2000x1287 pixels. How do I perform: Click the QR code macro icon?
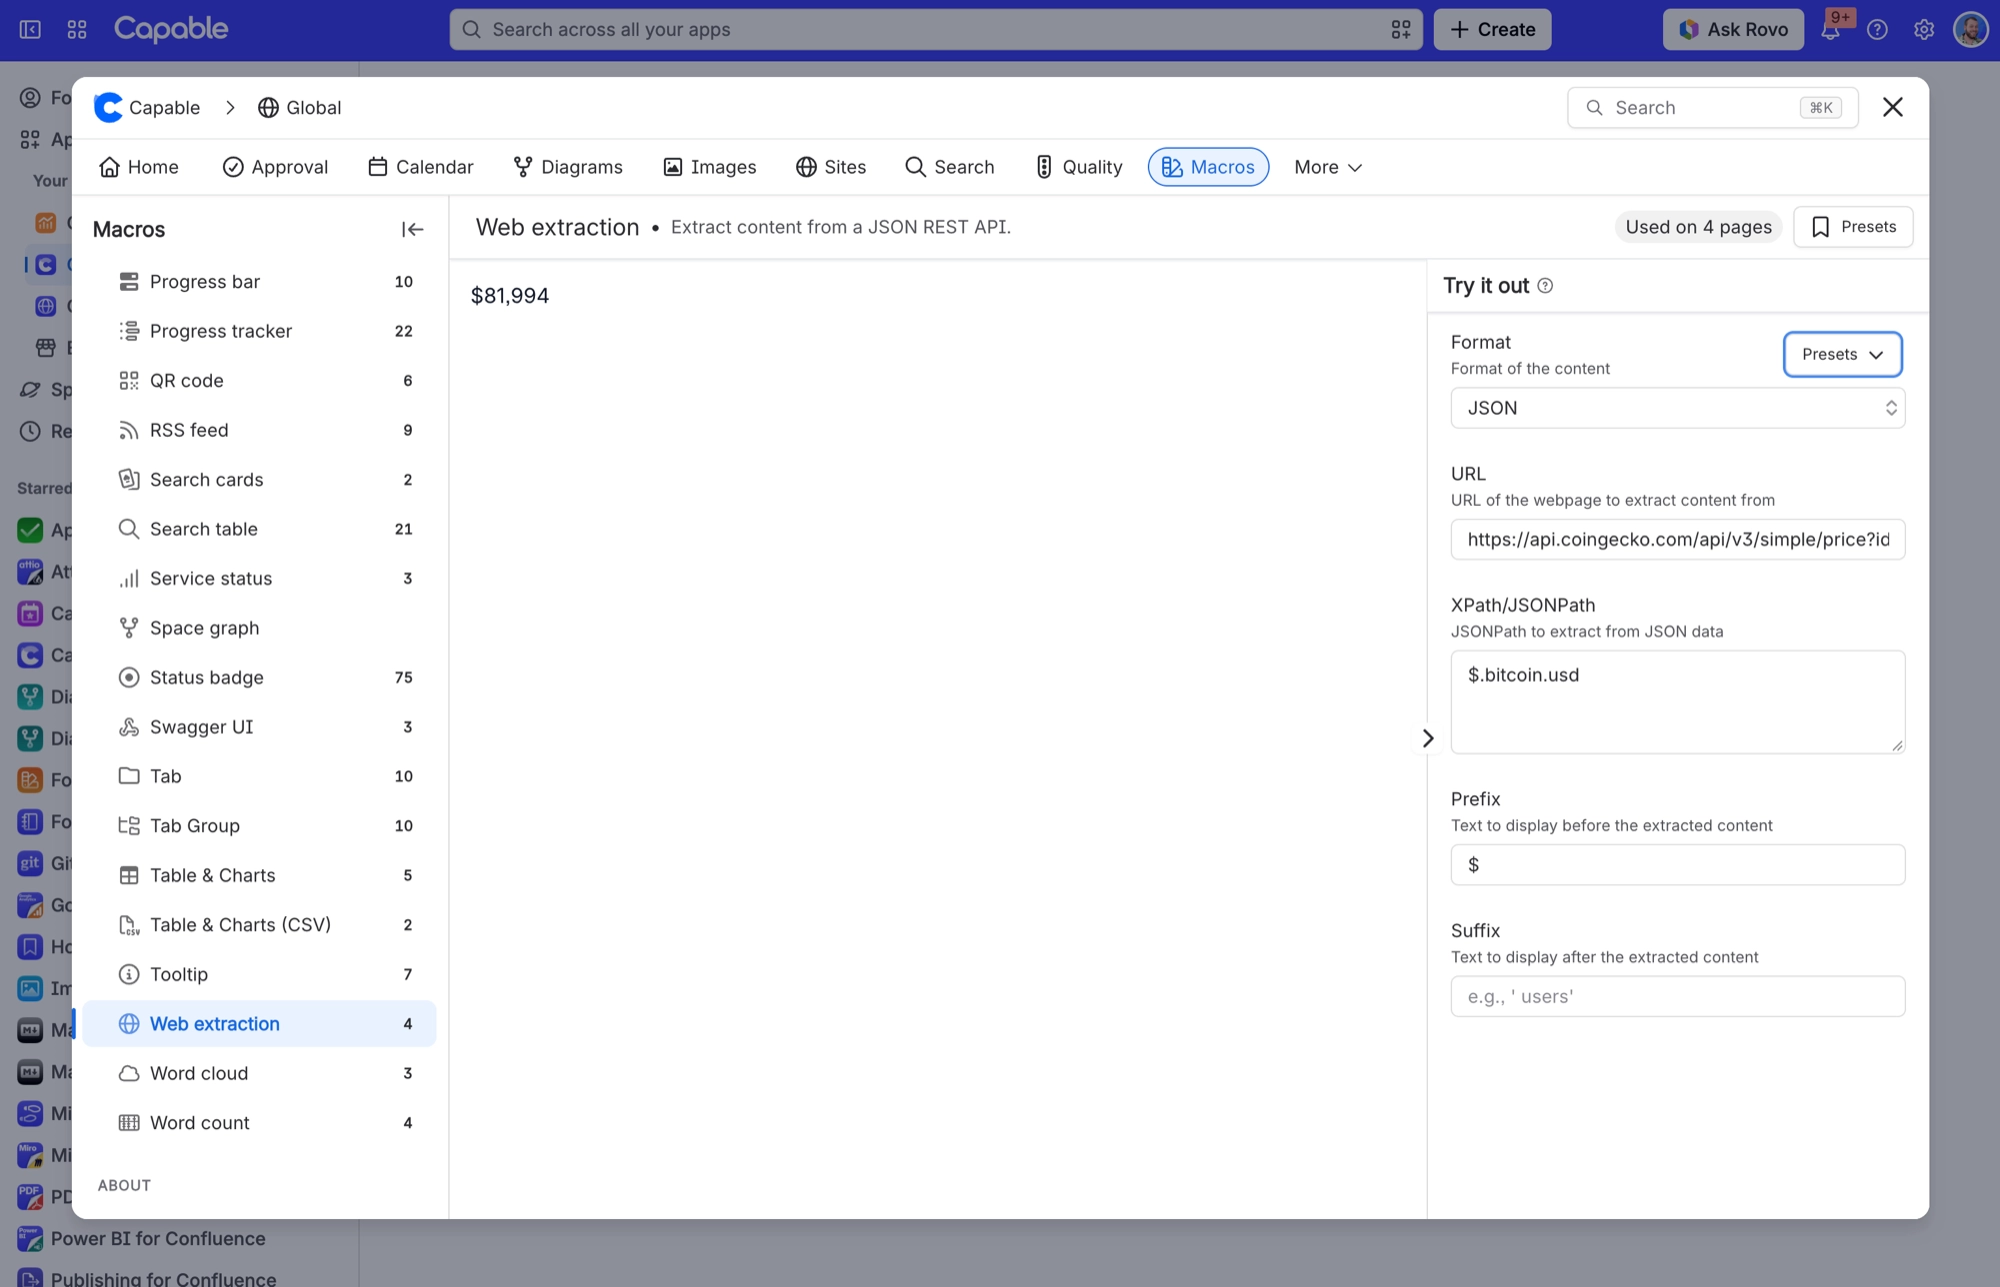(x=129, y=380)
